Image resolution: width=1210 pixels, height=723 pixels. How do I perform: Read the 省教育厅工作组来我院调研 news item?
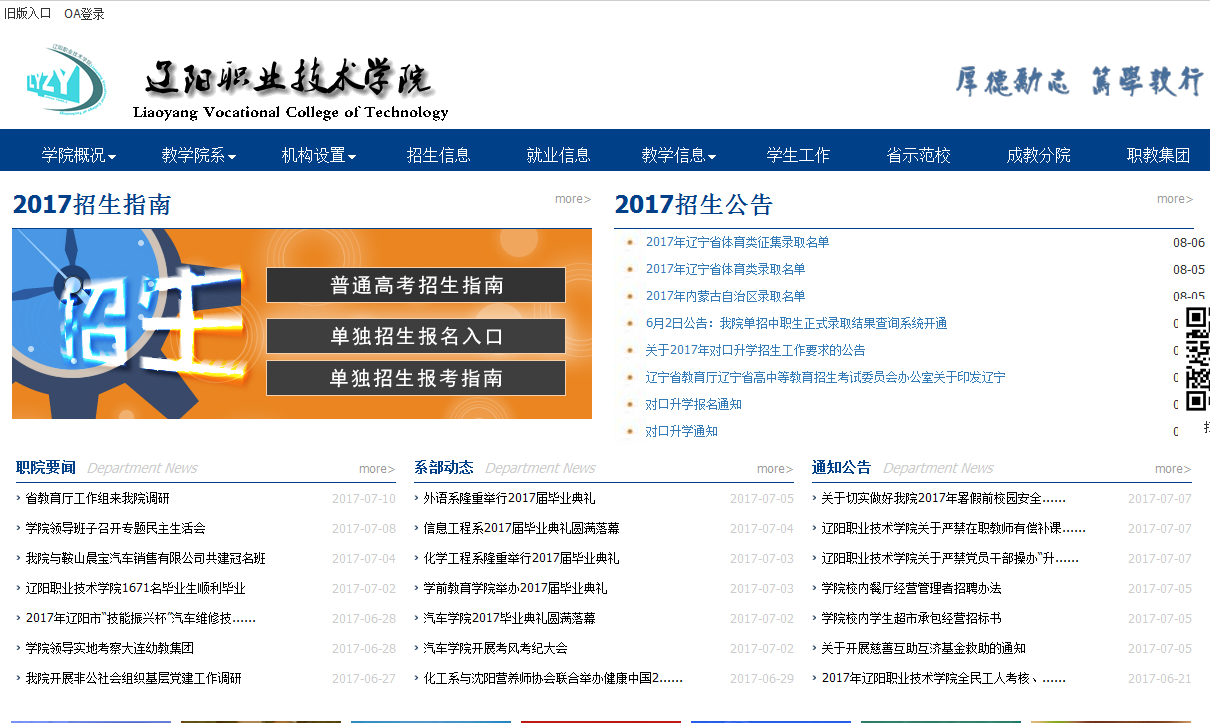pos(97,498)
